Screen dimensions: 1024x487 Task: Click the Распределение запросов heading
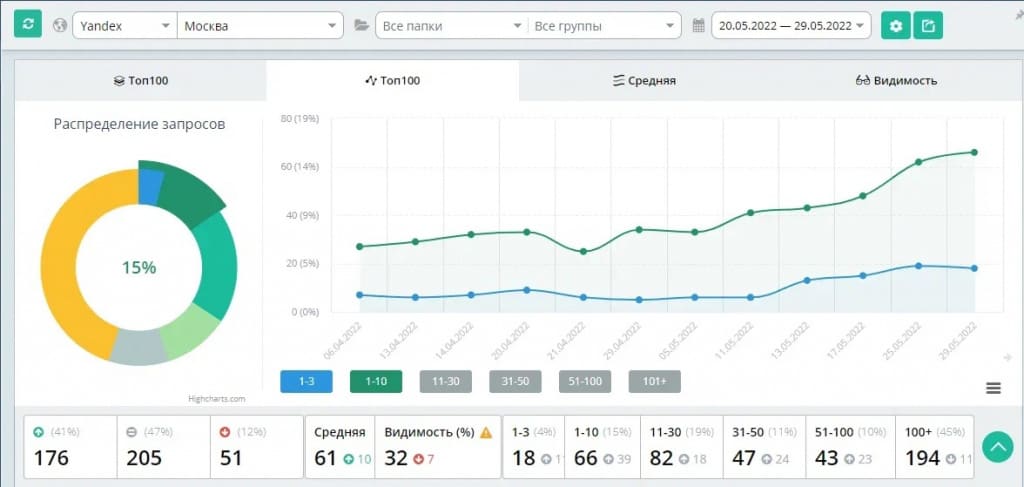[139, 124]
